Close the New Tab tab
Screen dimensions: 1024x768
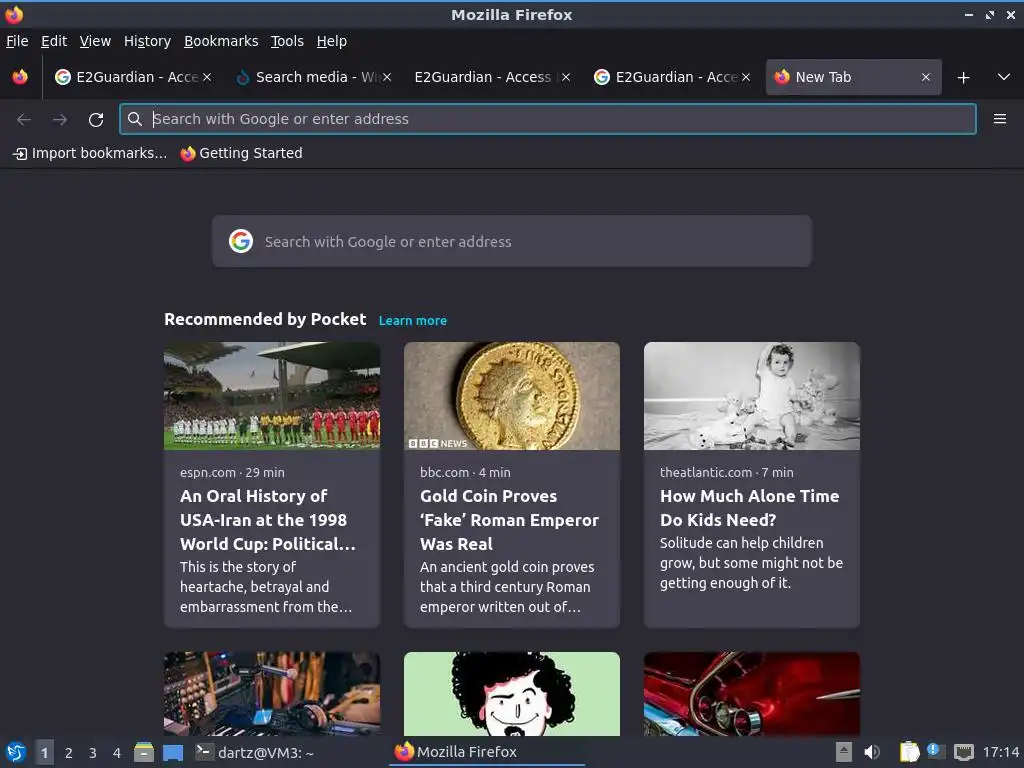[x=925, y=77]
